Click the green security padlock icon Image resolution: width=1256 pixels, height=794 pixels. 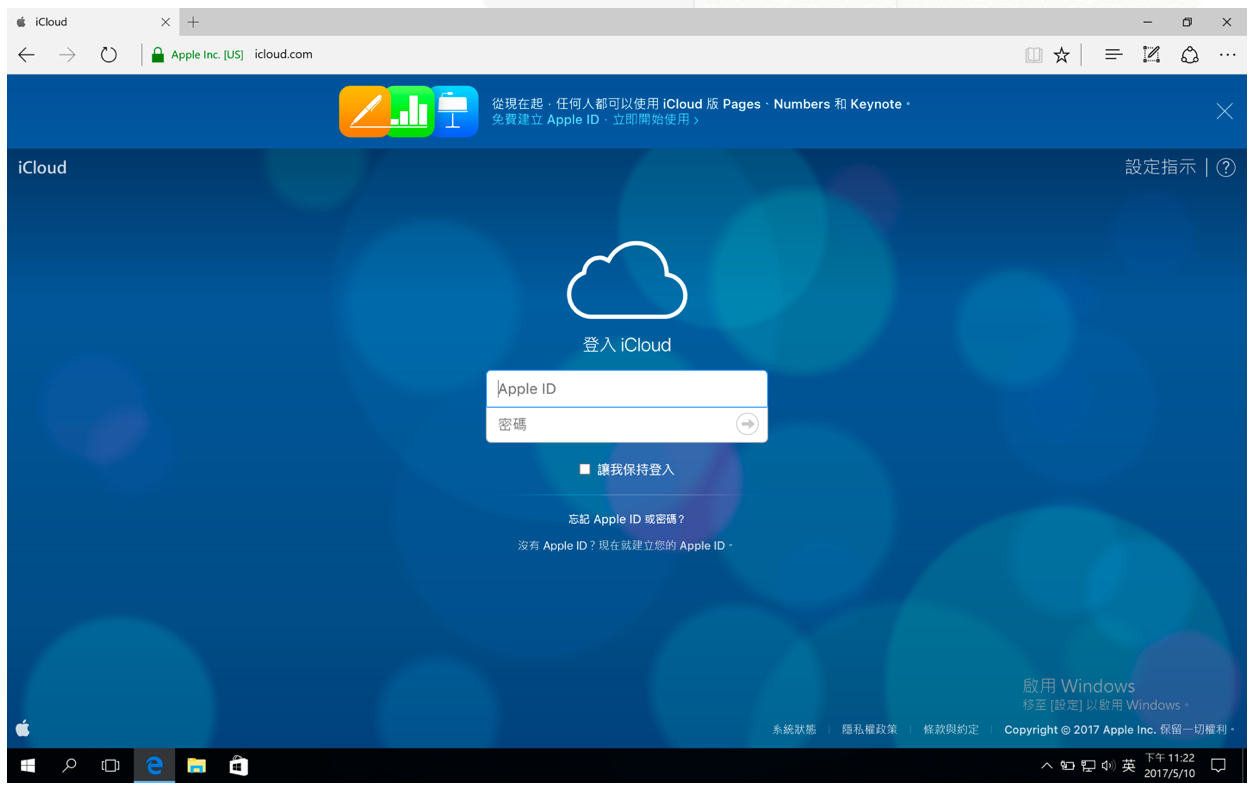(157, 55)
